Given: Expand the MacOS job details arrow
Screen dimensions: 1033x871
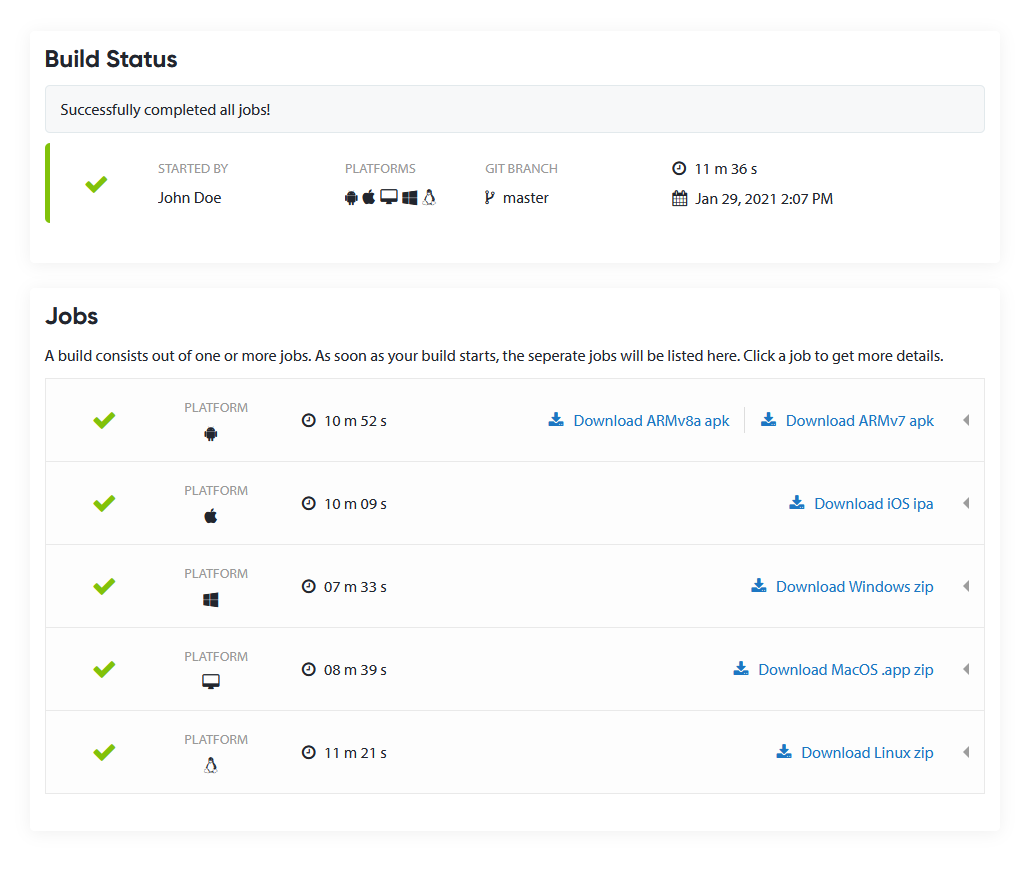Looking at the screenshot, I should tap(966, 669).
